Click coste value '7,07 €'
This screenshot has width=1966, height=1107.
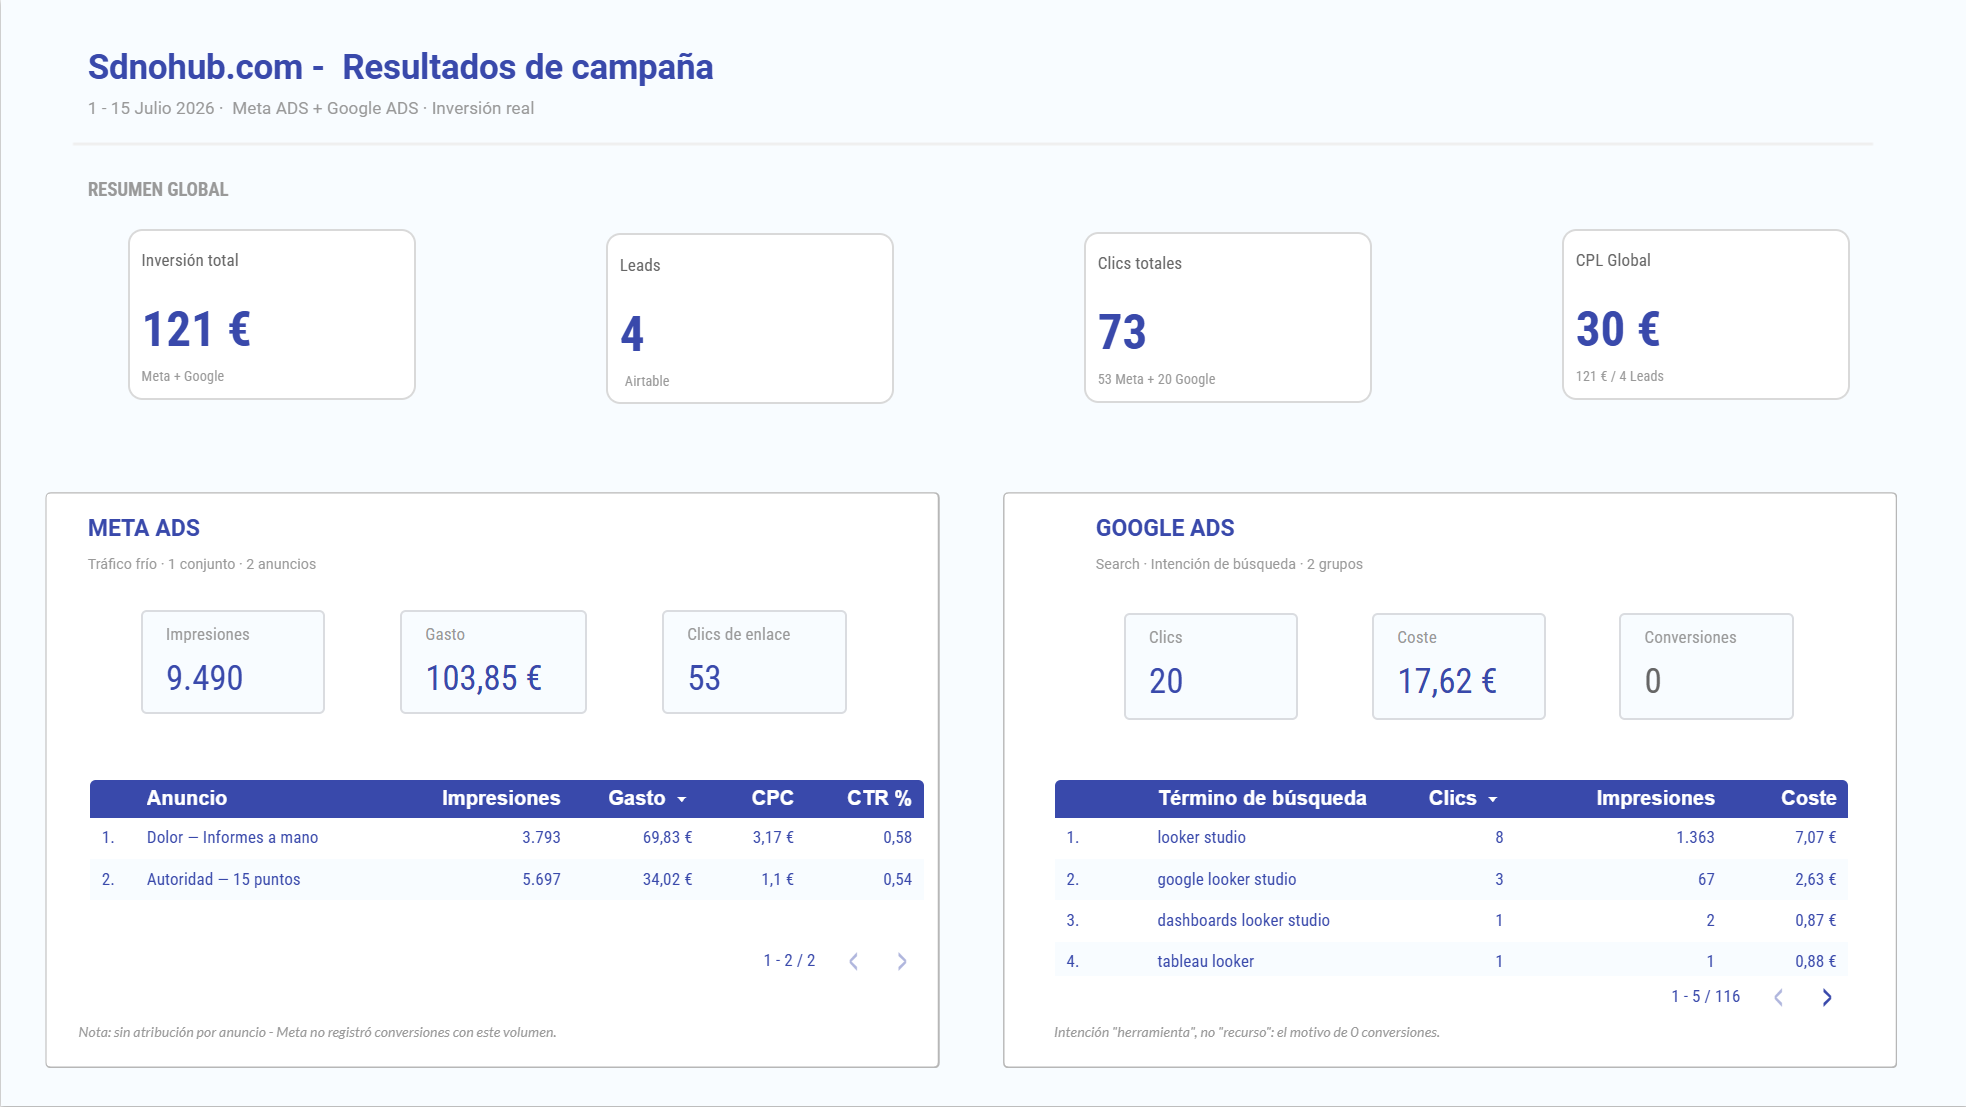[x=1815, y=837]
